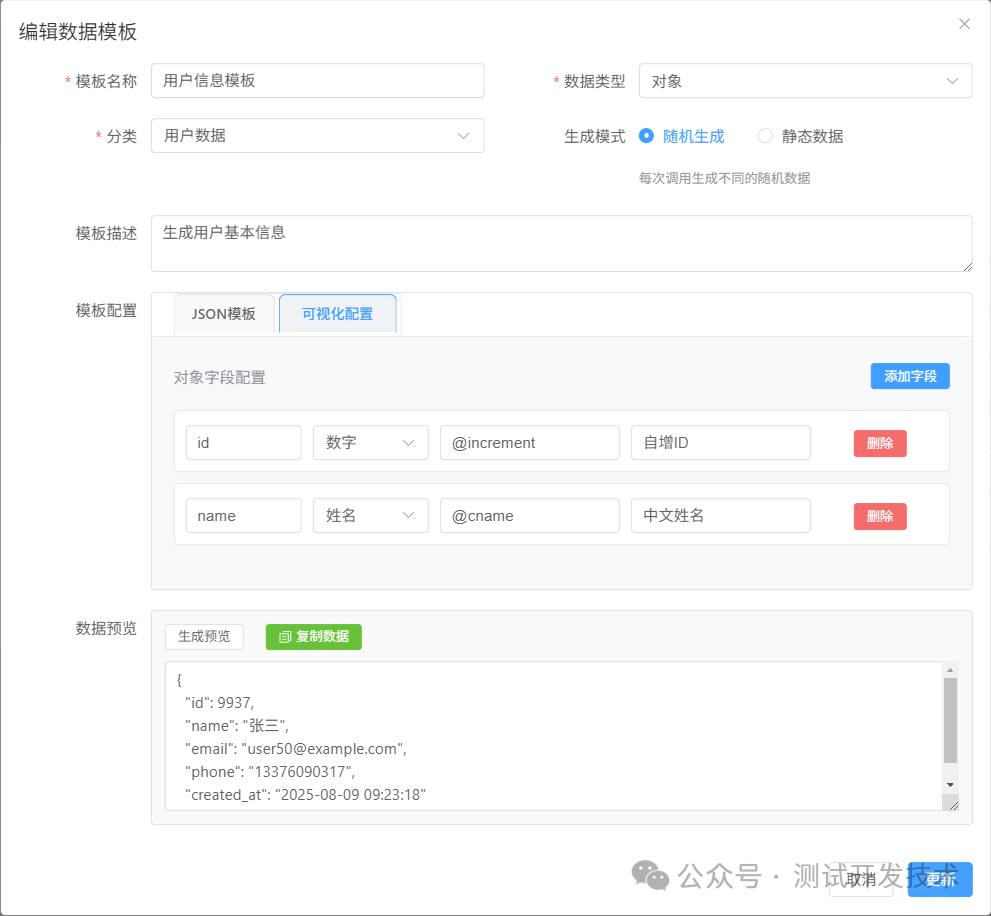Click inside the 模板名称 input field
The width and height of the screenshot is (991, 916).
coord(316,80)
